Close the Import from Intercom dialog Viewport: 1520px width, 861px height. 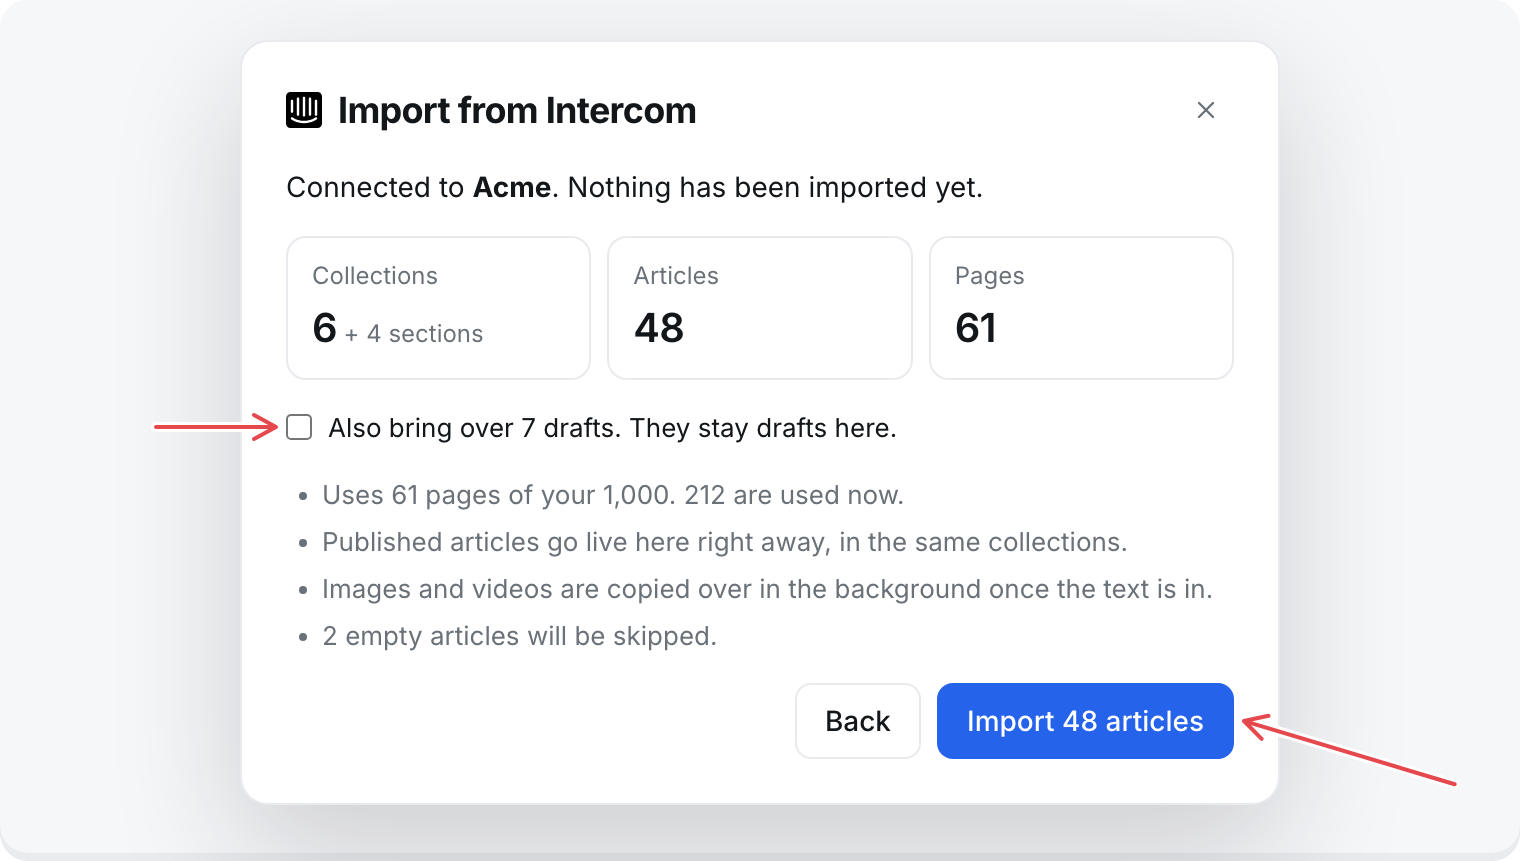[x=1206, y=110]
